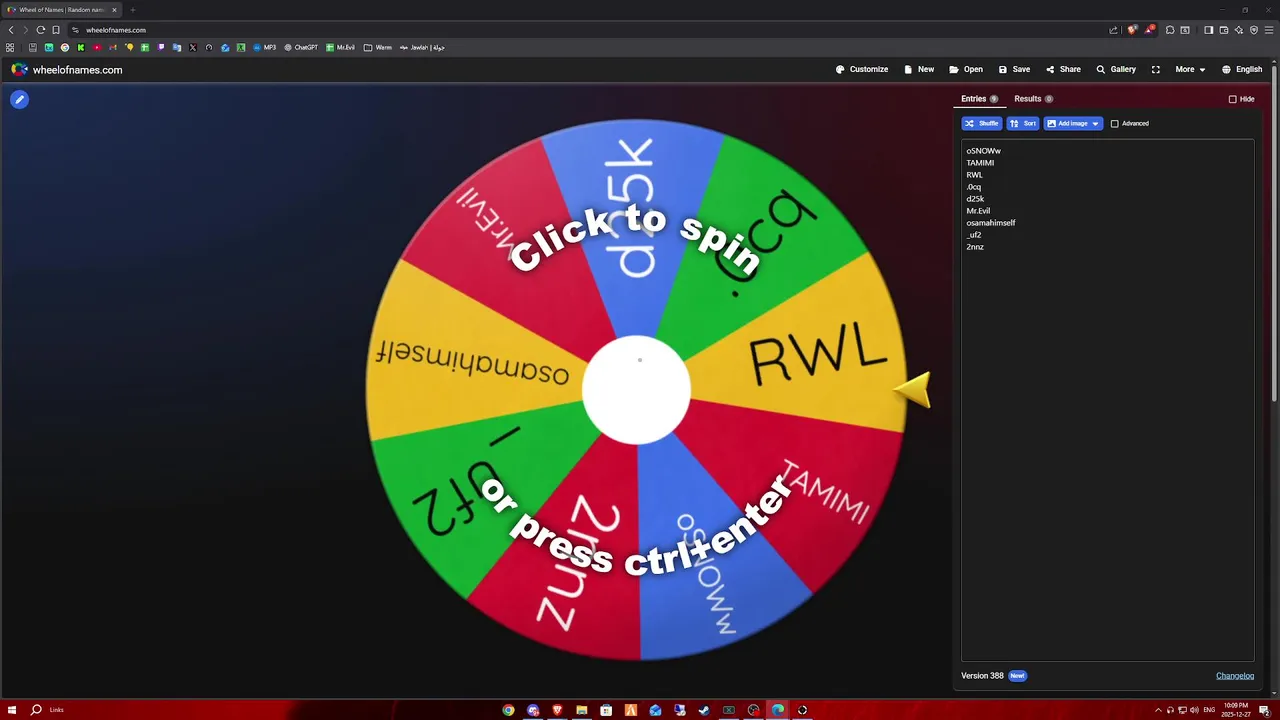Viewport: 1280px width, 720px height.
Task: Open Steam from the taskbar
Action: click(x=704, y=710)
